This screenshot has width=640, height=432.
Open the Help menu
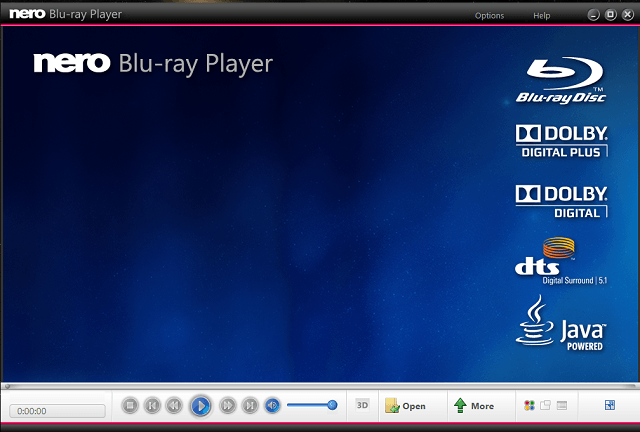[x=542, y=16]
